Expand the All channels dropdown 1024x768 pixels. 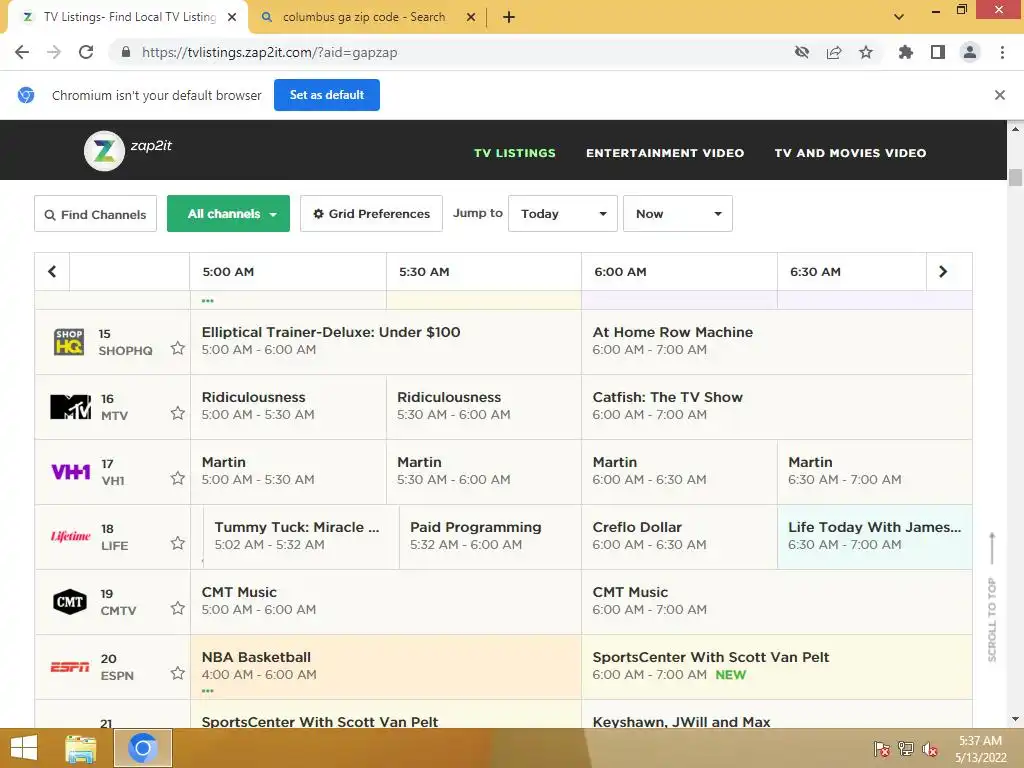pyautogui.click(x=229, y=214)
